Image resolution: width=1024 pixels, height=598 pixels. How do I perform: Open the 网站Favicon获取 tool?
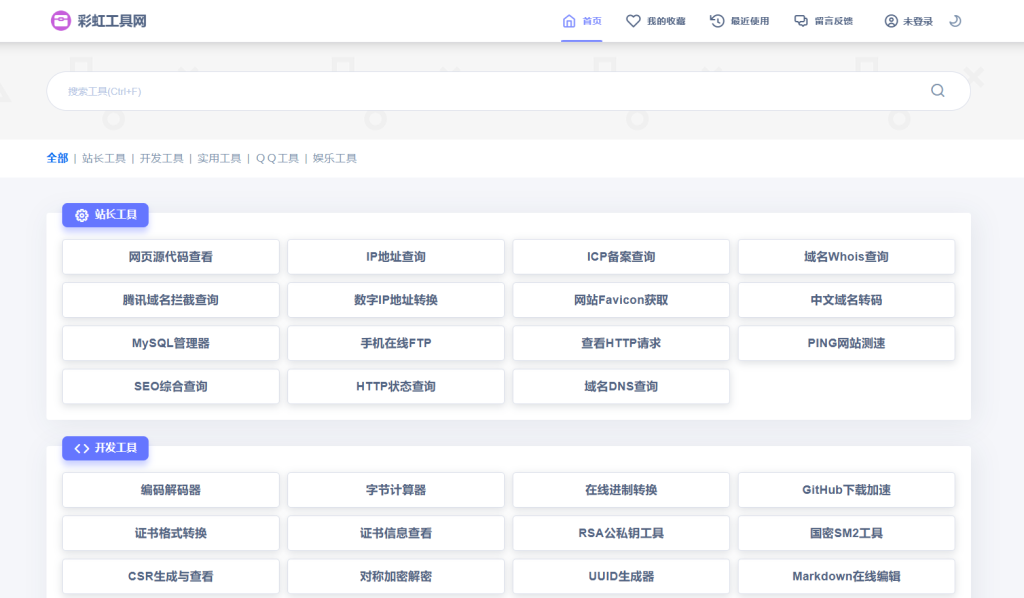621,300
